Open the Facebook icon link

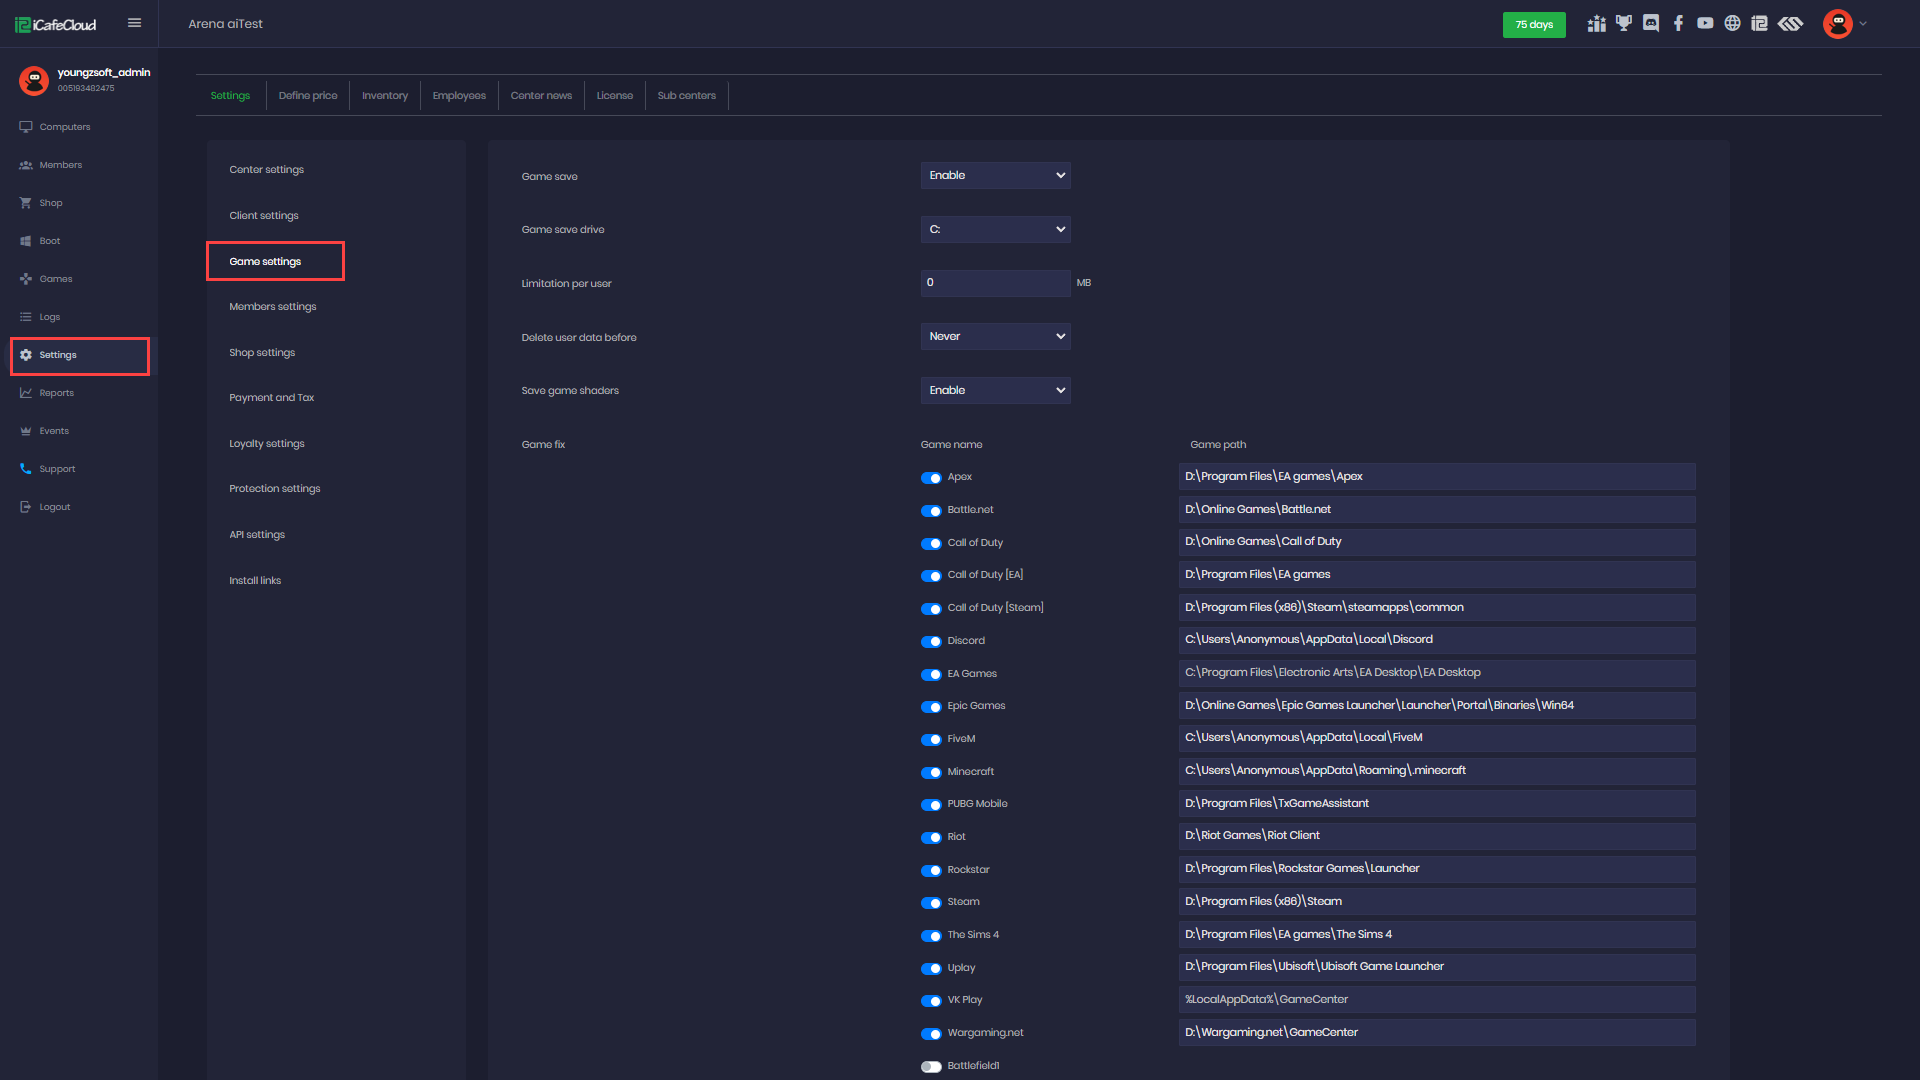click(1678, 24)
